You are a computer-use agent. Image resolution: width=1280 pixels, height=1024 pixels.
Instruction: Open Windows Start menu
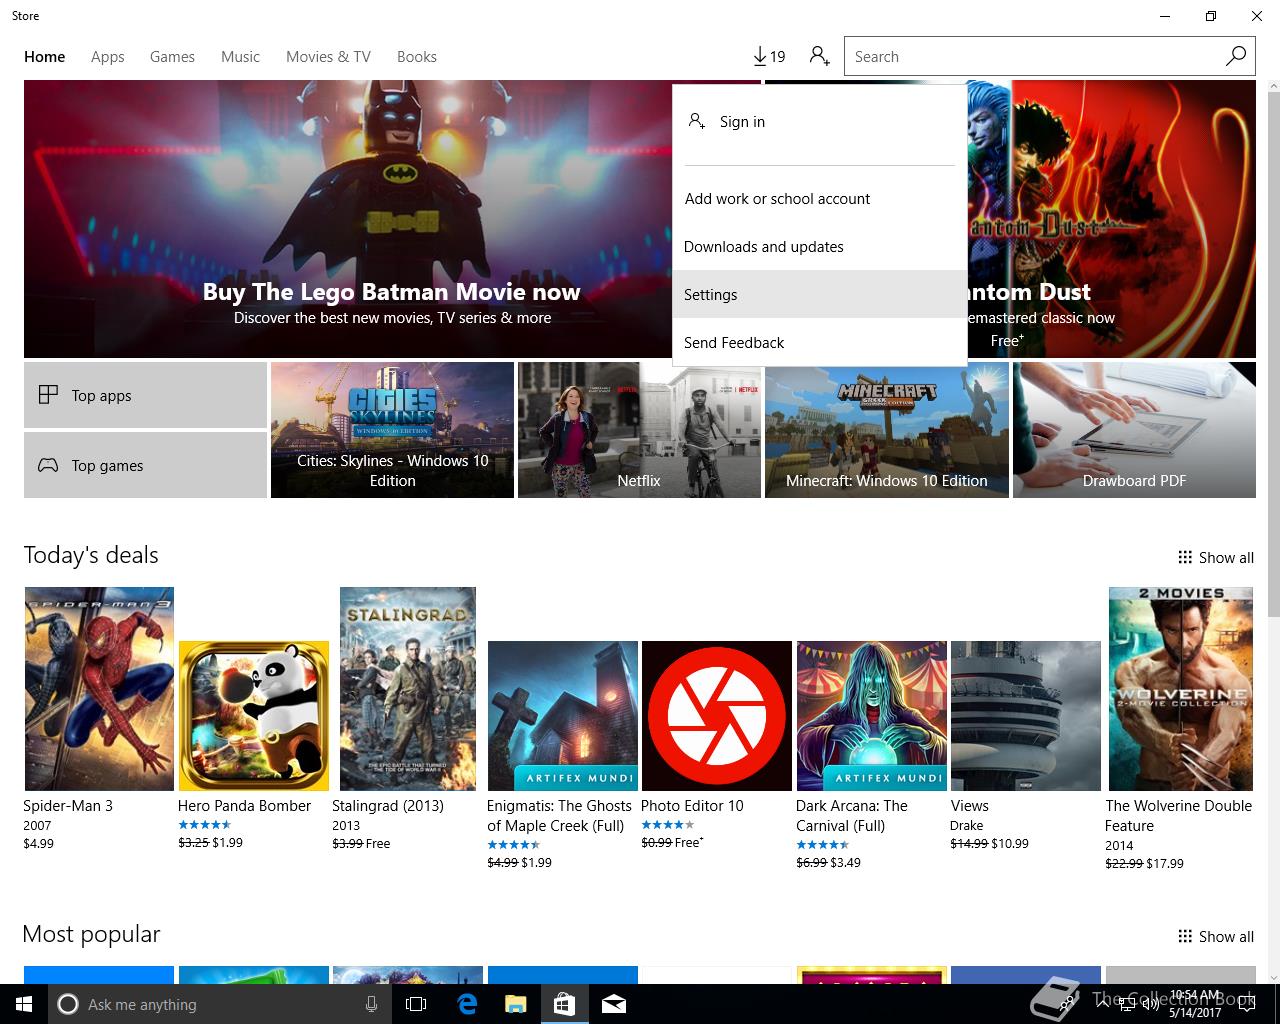(23, 1004)
